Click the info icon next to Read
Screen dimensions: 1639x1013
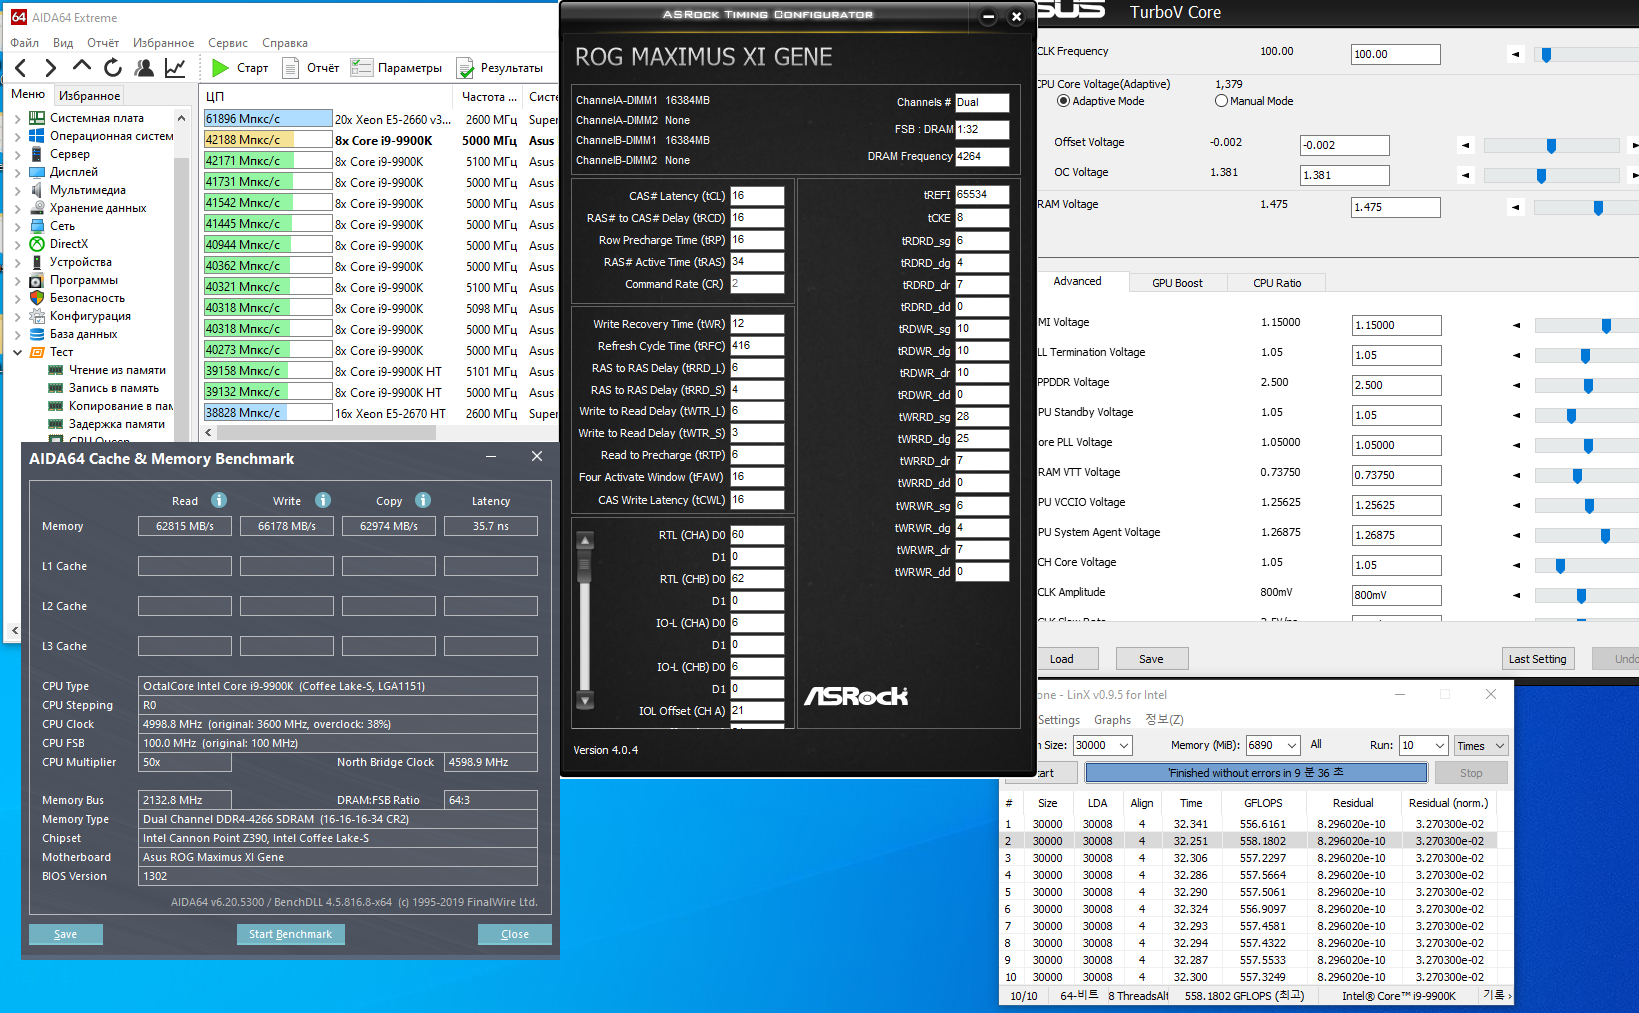click(x=219, y=500)
